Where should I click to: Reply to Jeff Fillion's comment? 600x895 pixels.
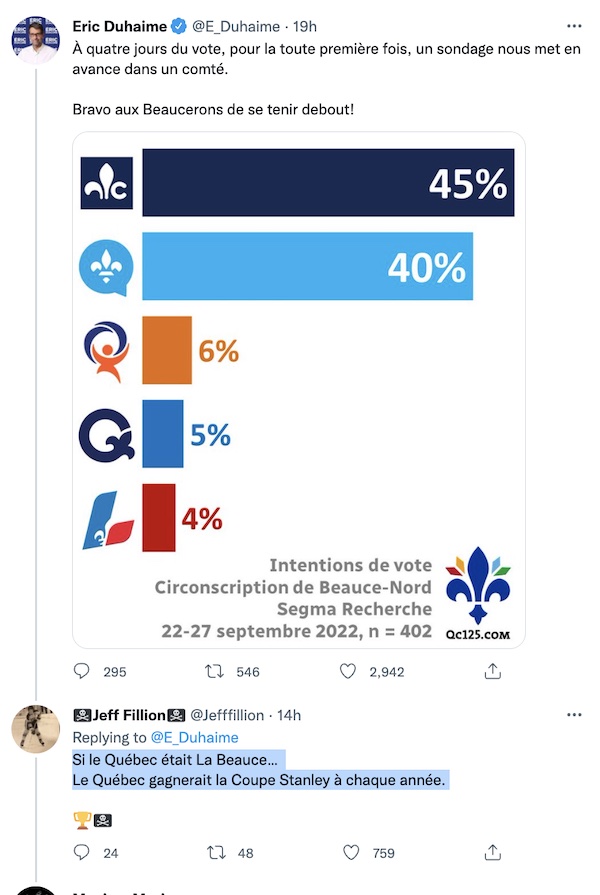82,852
